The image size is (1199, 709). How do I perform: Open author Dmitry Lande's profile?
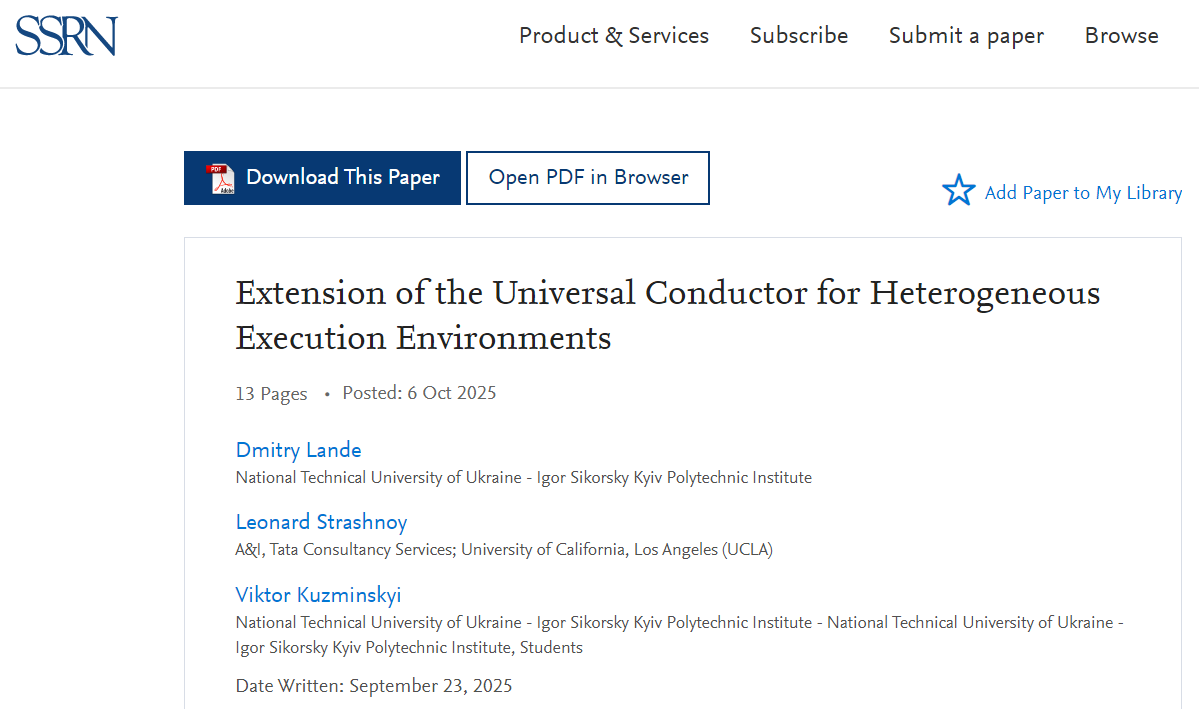298,450
